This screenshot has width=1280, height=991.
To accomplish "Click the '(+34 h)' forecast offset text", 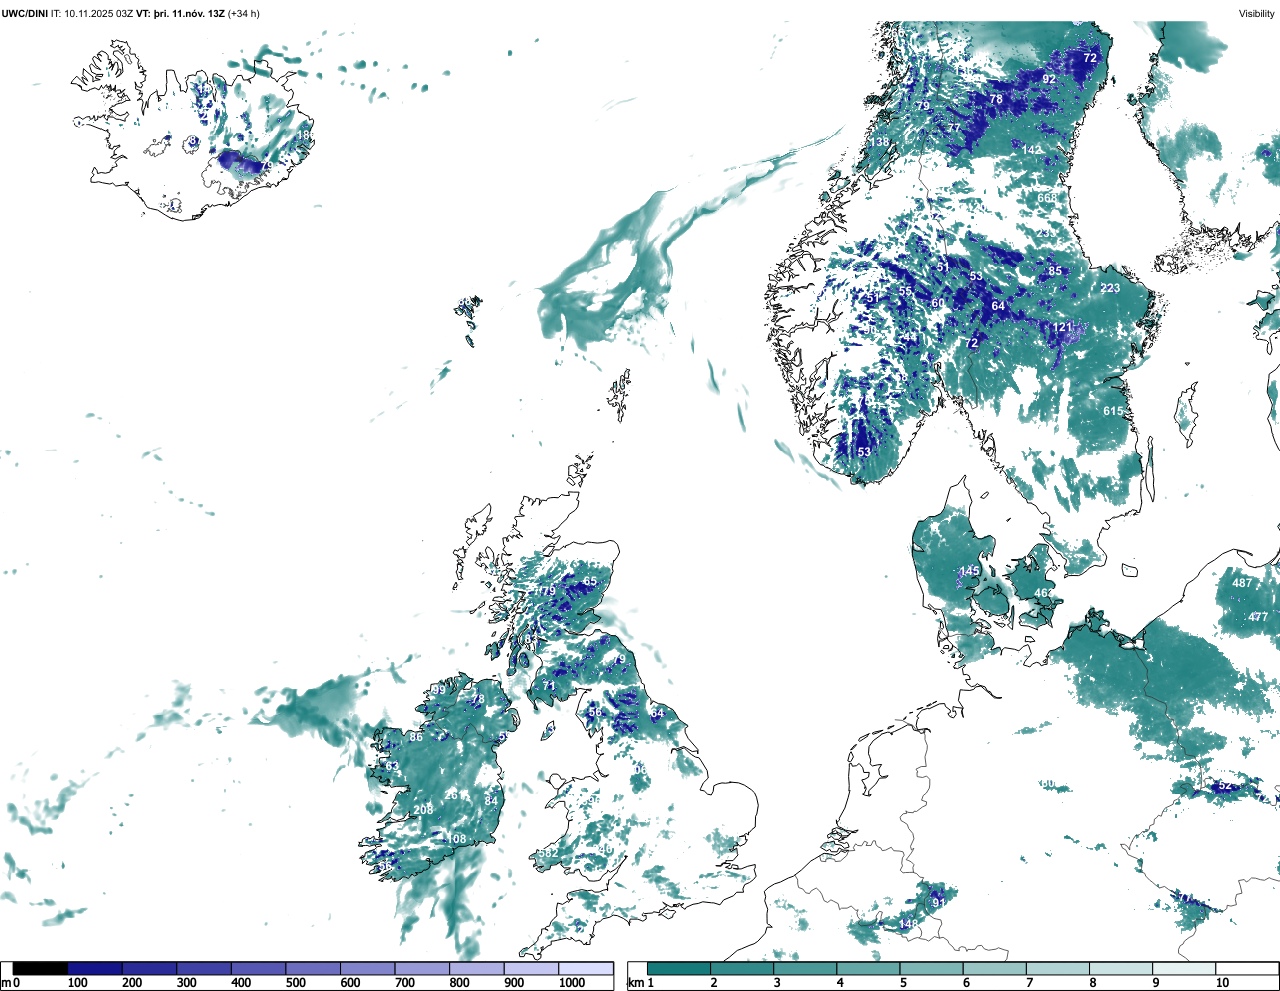I will (244, 13).
